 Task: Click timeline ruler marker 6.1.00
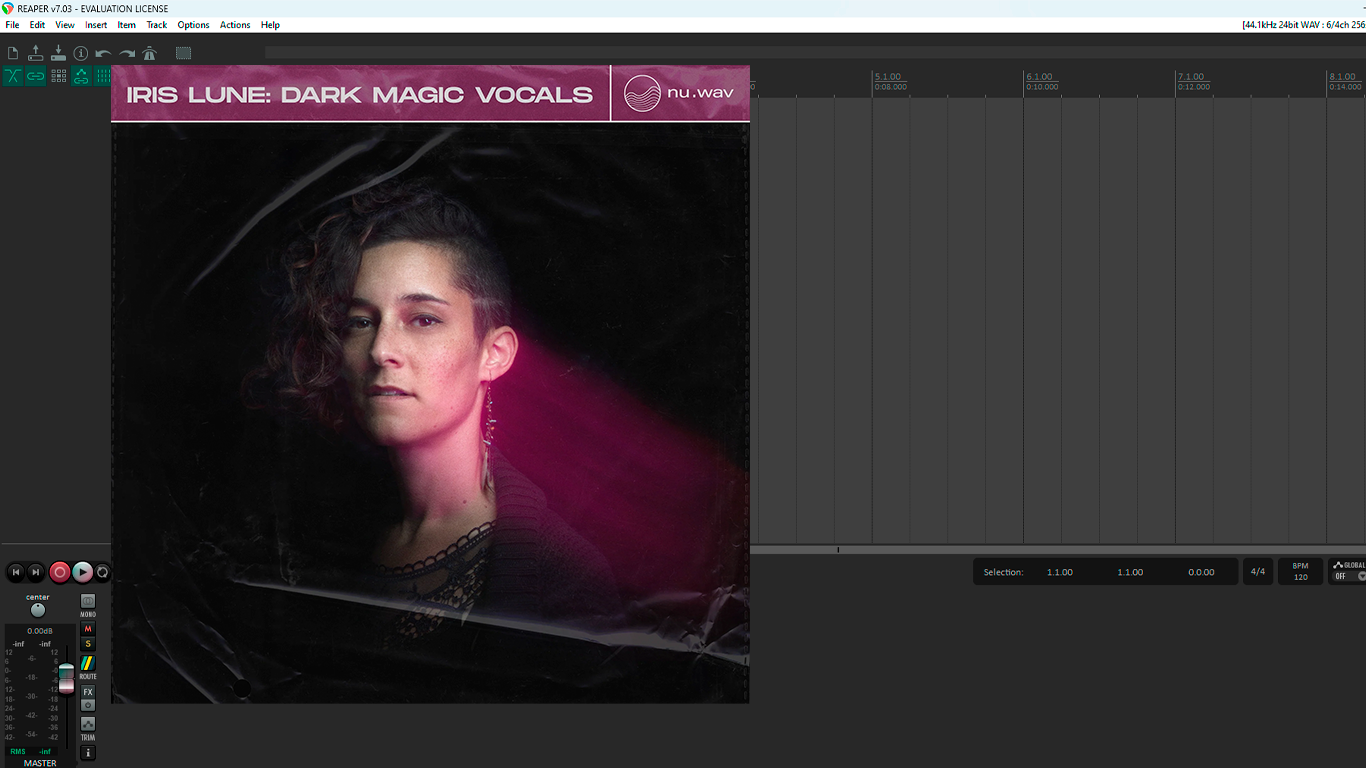pyautogui.click(x=1039, y=77)
